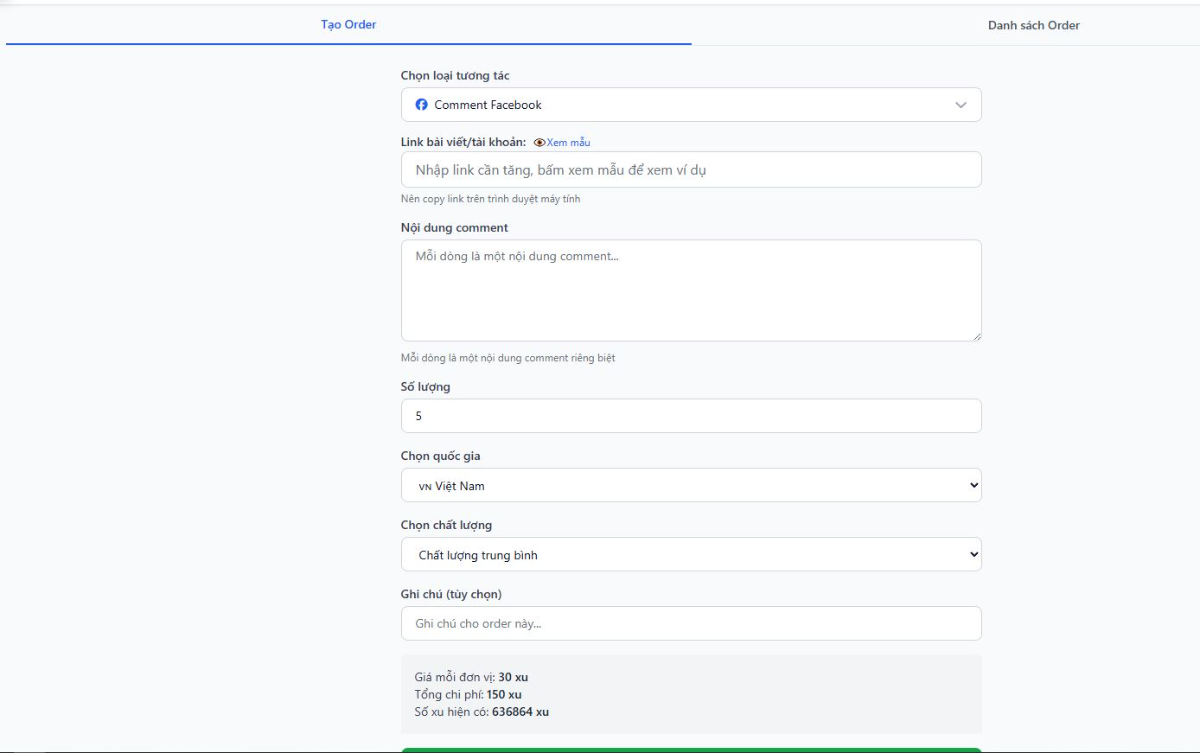Click the 'Giá mỗi đơn vị: 30 xu' line

tap(471, 677)
